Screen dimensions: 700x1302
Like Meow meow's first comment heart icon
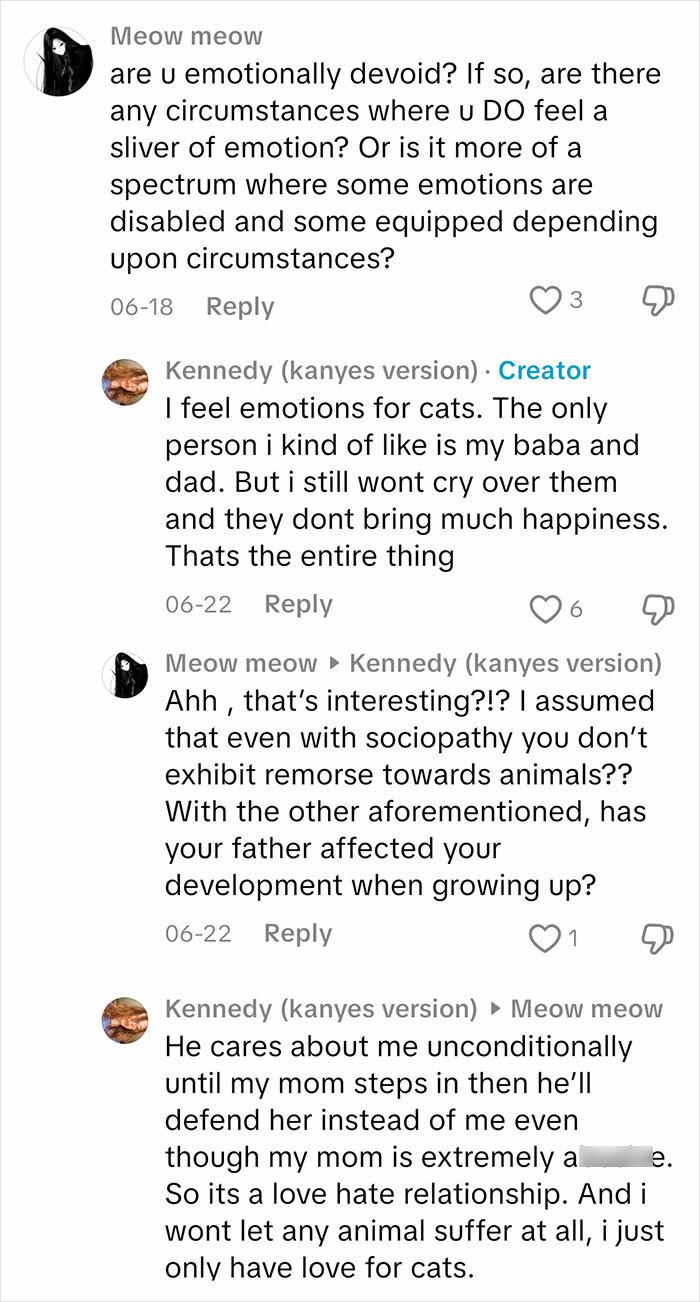pyautogui.click(x=544, y=297)
